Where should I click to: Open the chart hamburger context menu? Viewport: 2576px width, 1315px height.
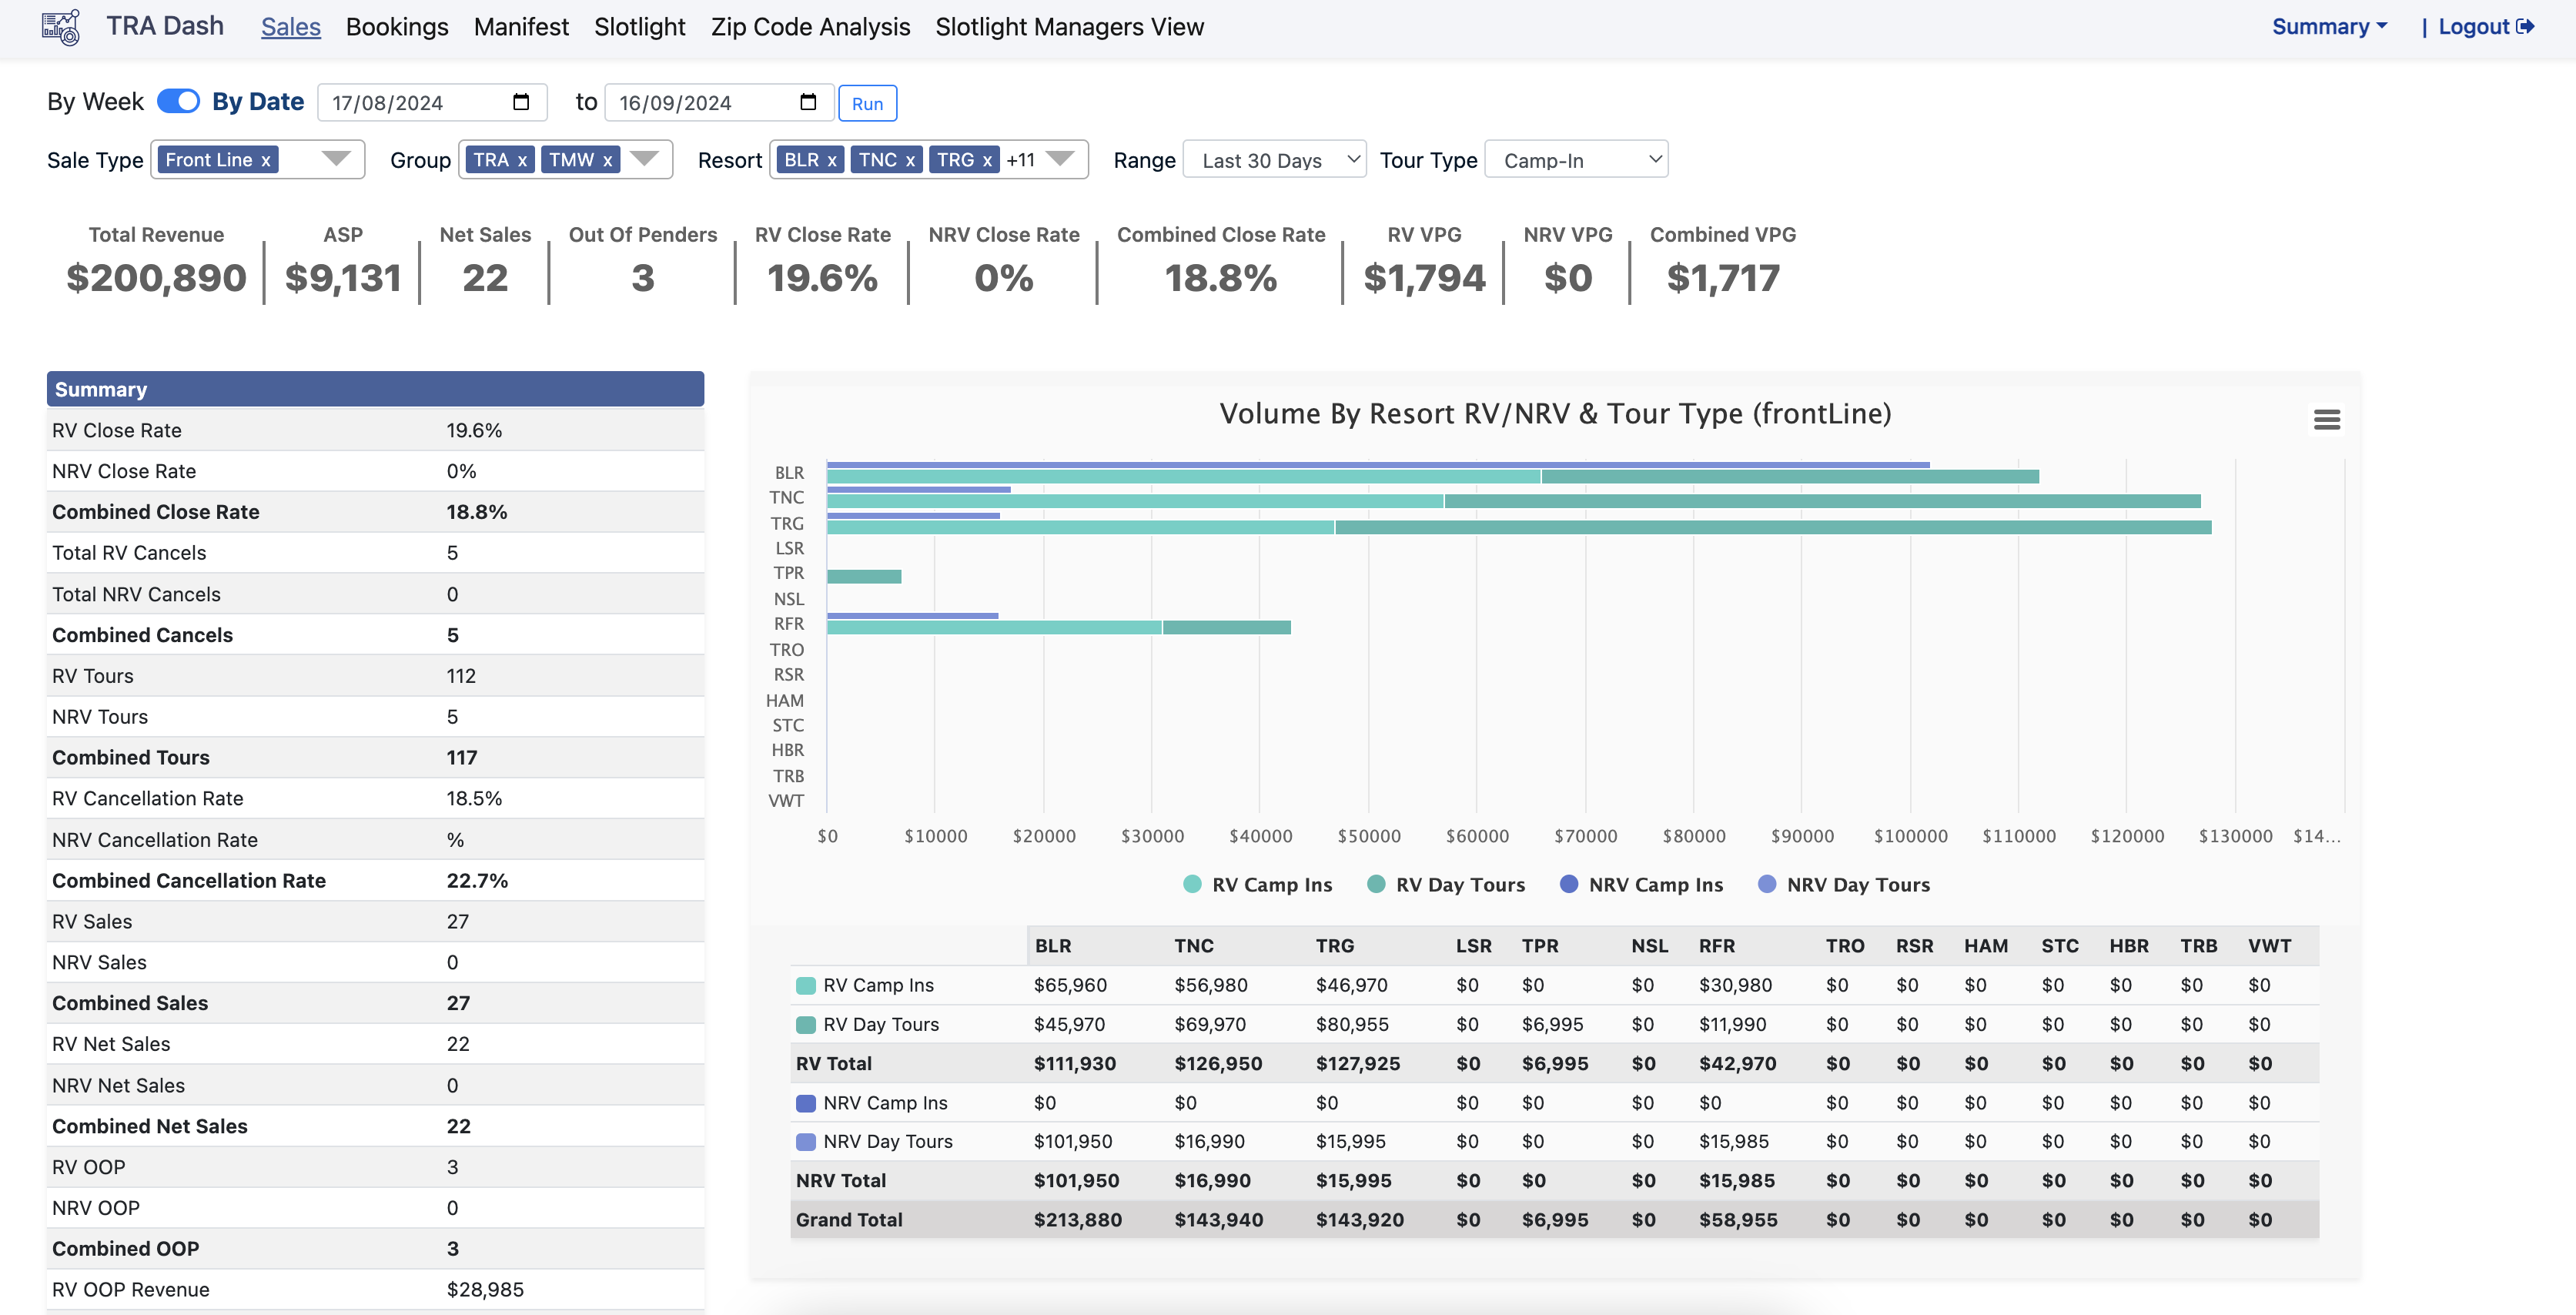2326,420
